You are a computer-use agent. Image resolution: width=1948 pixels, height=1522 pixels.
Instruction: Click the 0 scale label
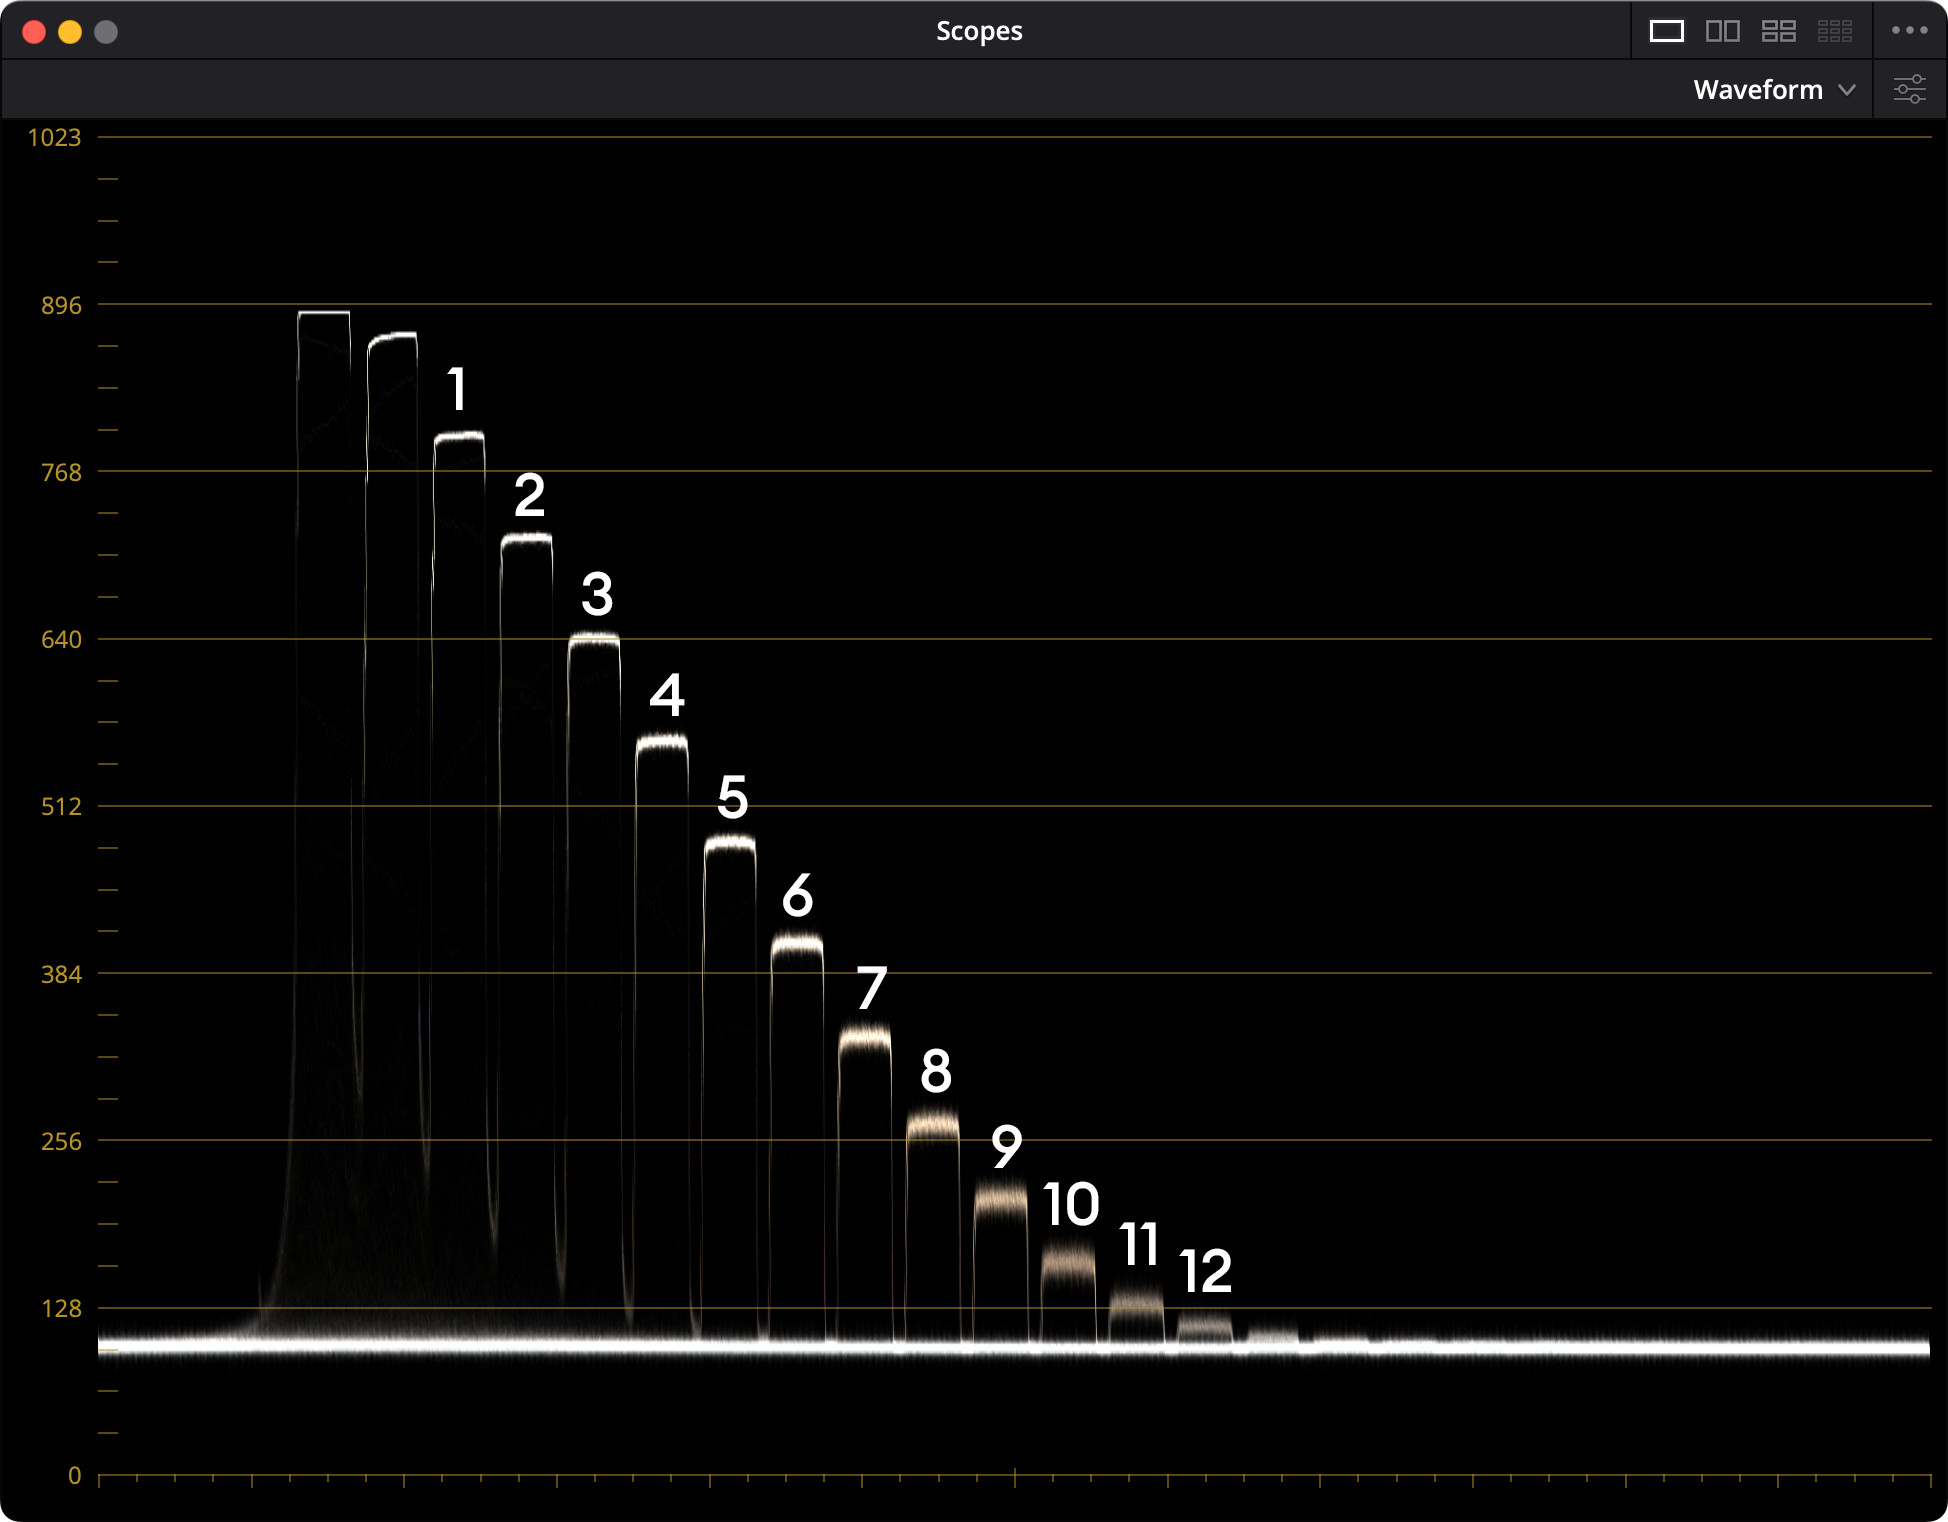74,1475
